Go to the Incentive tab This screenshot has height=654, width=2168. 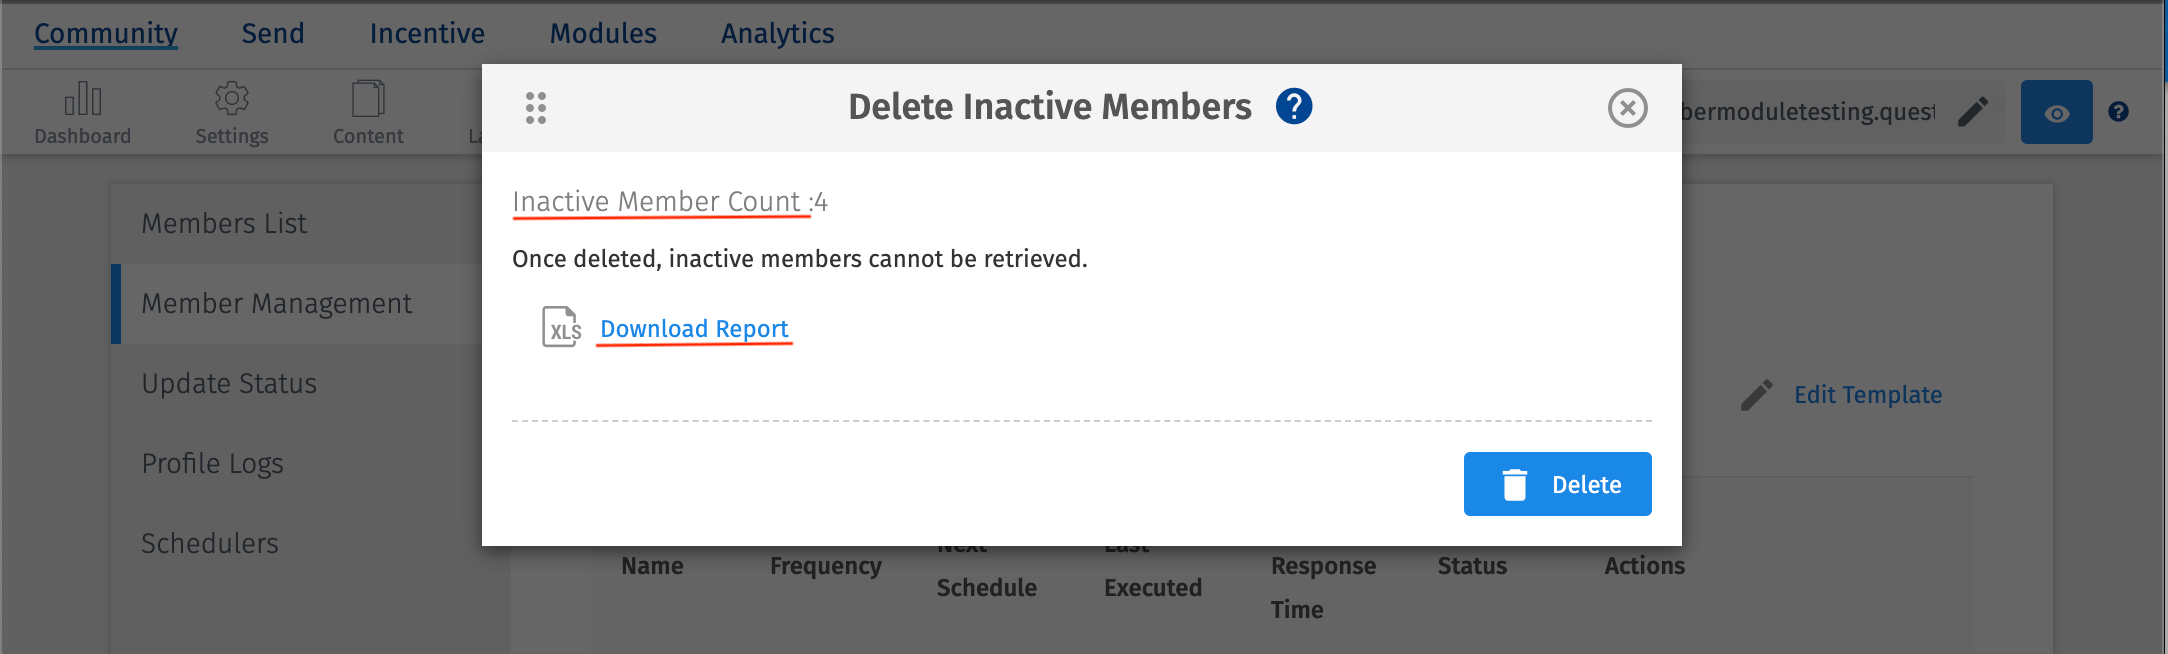click(x=427, y=33)
